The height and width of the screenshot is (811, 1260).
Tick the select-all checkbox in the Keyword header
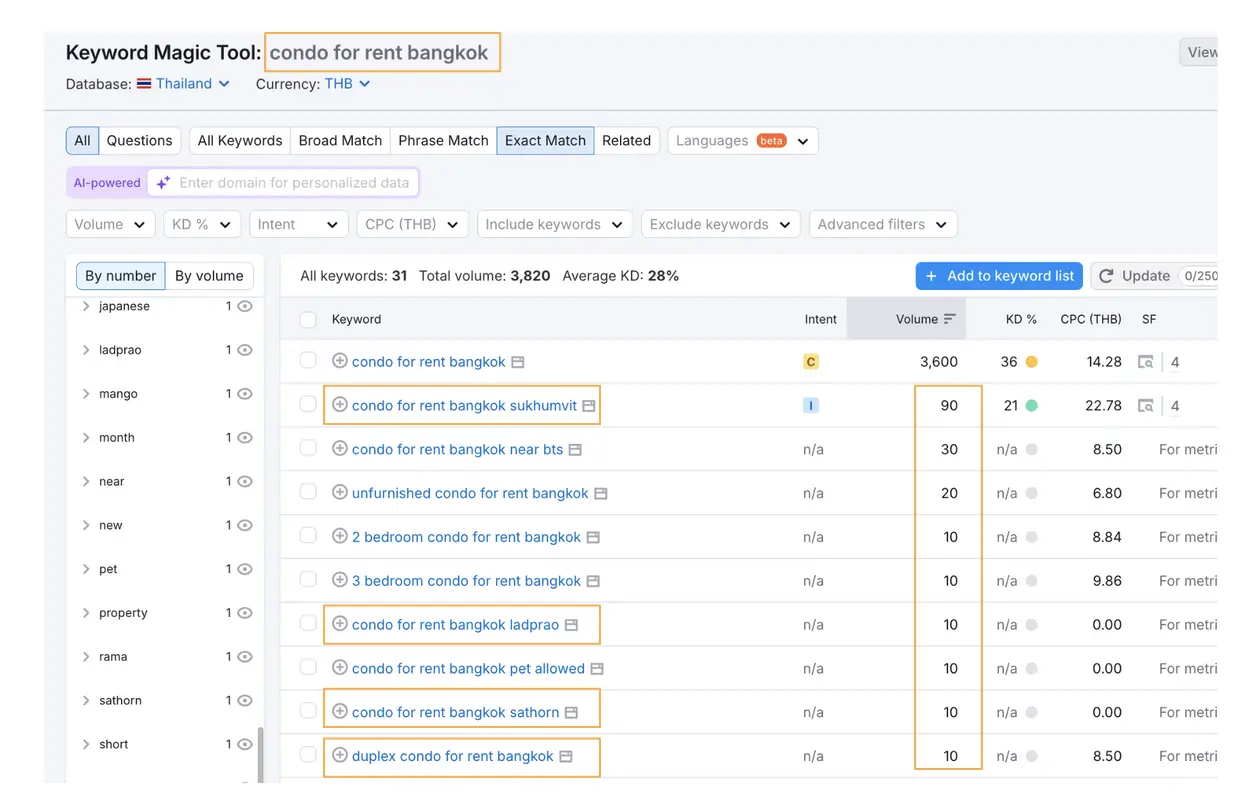(x=308, y=319)
